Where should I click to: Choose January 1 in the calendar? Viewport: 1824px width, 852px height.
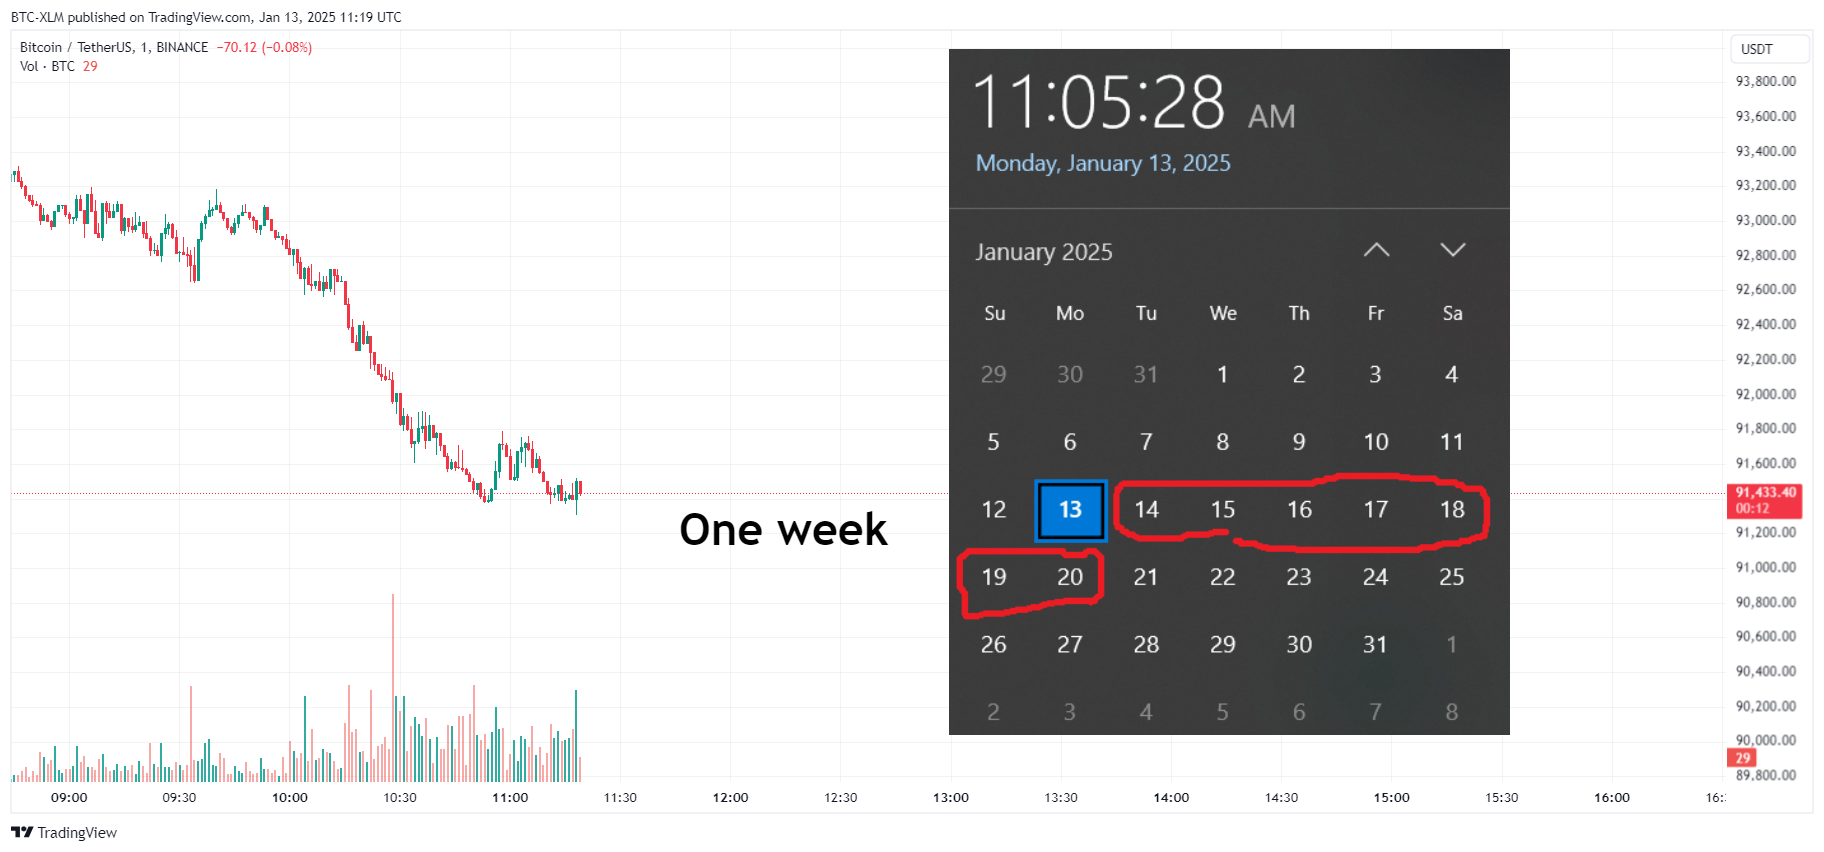[1222, 375]
